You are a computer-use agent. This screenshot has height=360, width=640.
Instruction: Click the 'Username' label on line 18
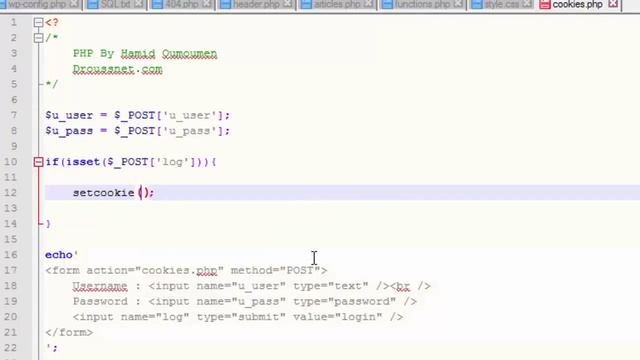[x=100, y=286]
